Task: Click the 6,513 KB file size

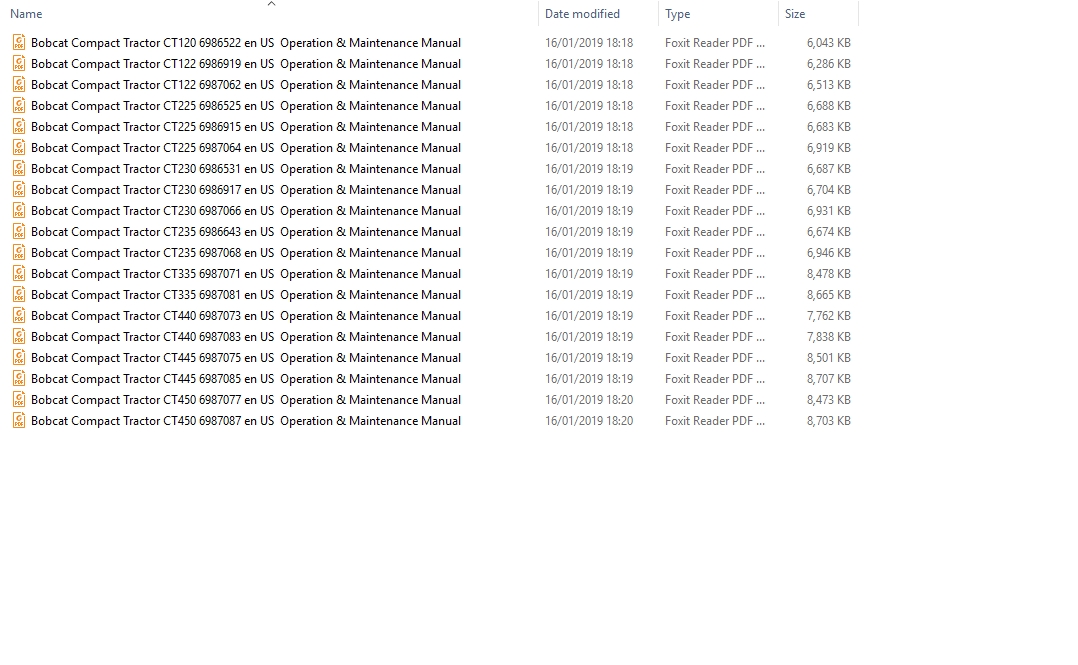Action: pos(828,85)
